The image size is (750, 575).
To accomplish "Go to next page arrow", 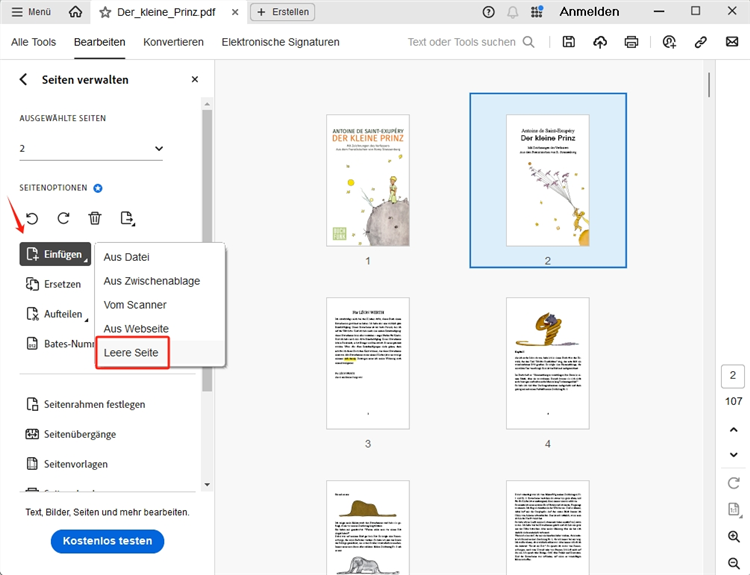I will click(733, 454).
